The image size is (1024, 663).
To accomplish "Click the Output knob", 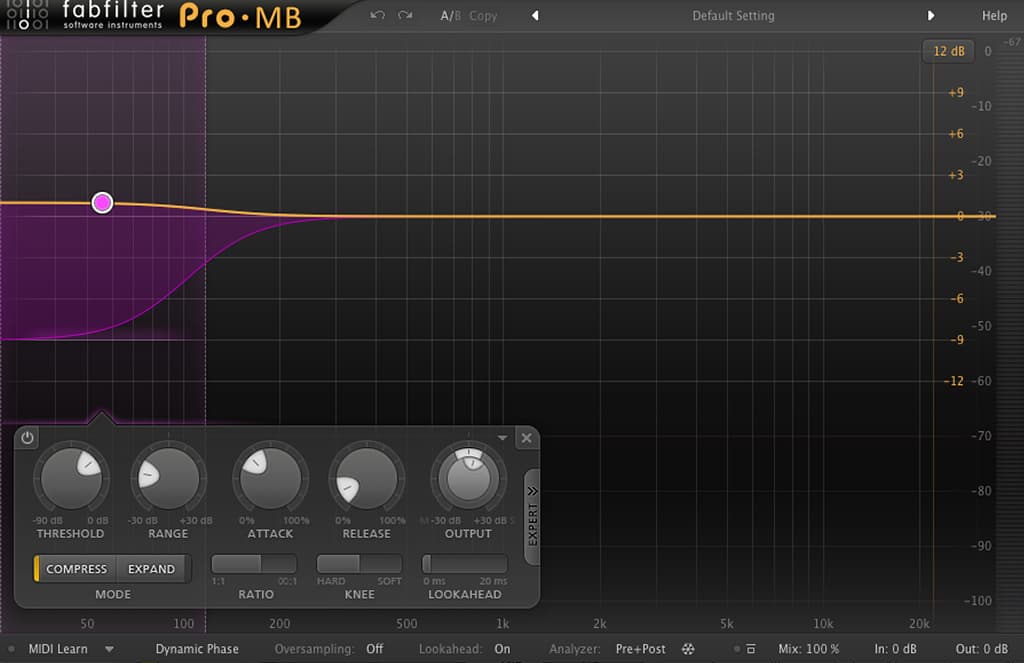I will tap(468, 478).
